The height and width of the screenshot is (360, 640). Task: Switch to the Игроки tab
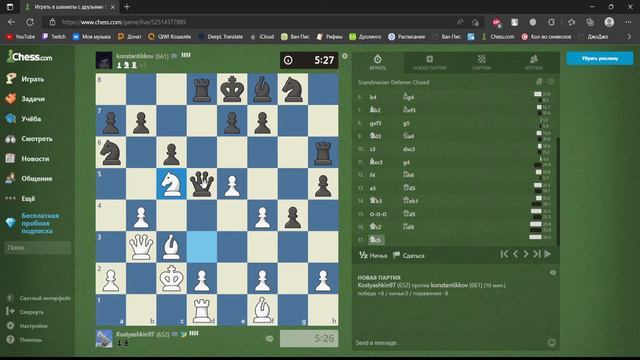point(533,62)
